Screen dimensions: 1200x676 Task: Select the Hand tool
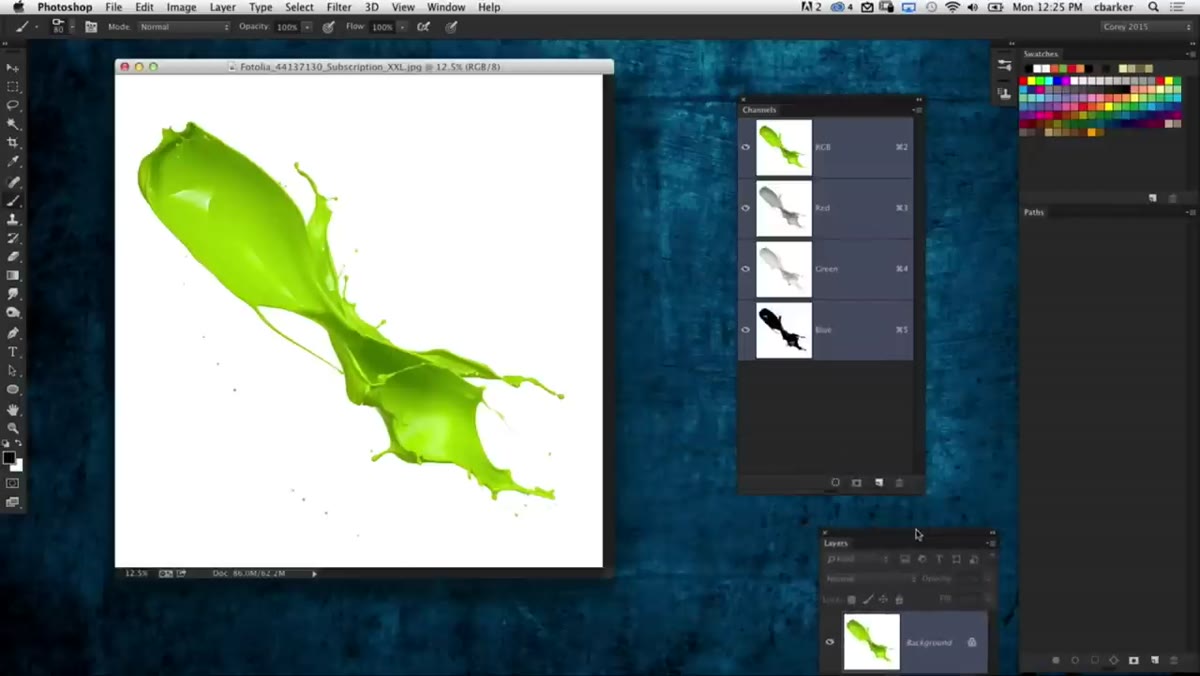(x=13, y=410)
